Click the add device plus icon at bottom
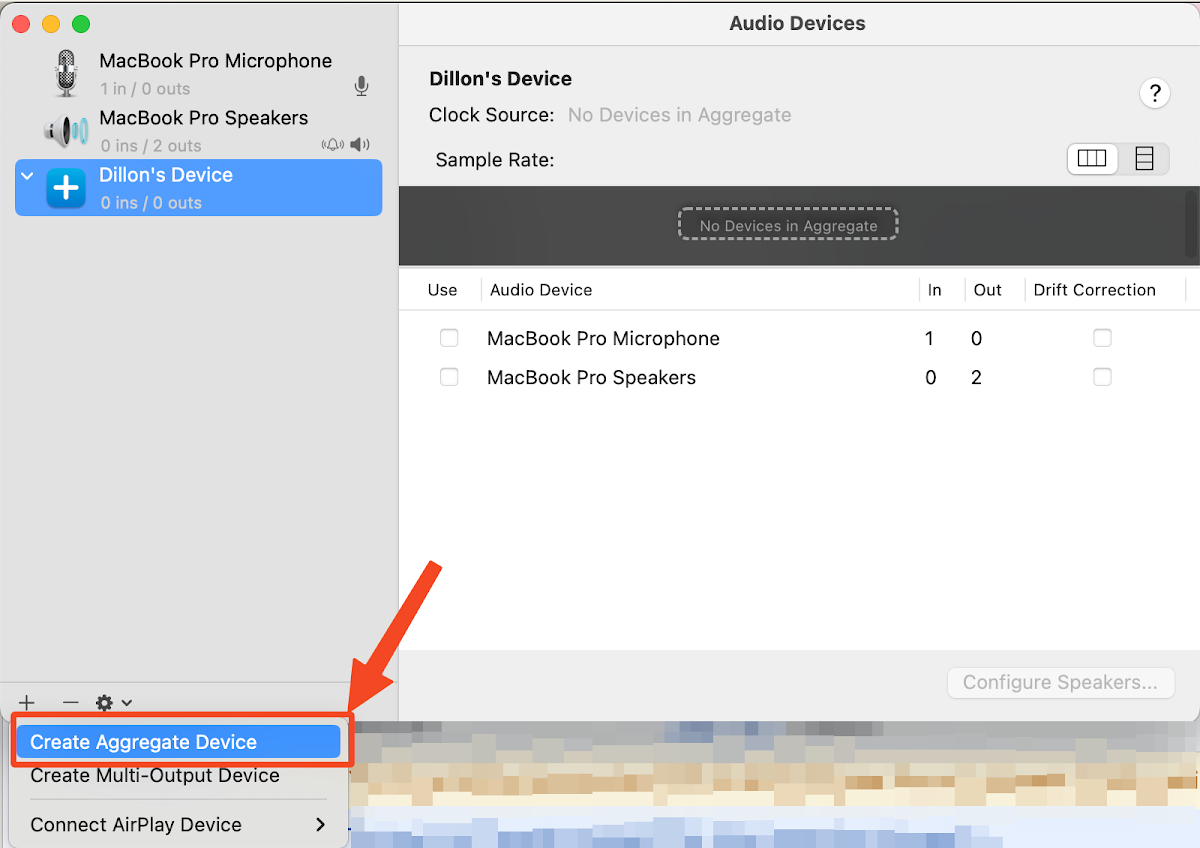 tap(26, 703)
